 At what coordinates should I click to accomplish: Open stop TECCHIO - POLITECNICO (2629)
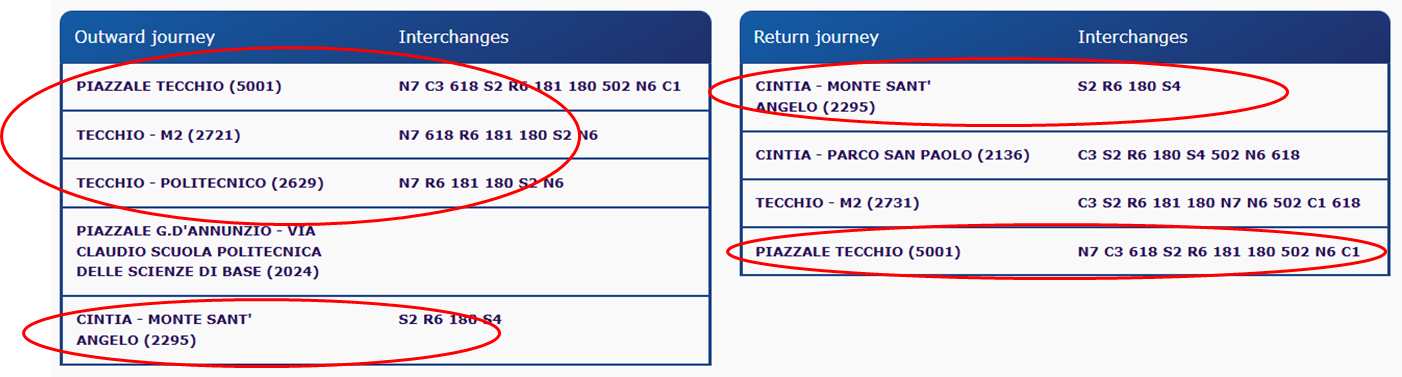point(200,183)
